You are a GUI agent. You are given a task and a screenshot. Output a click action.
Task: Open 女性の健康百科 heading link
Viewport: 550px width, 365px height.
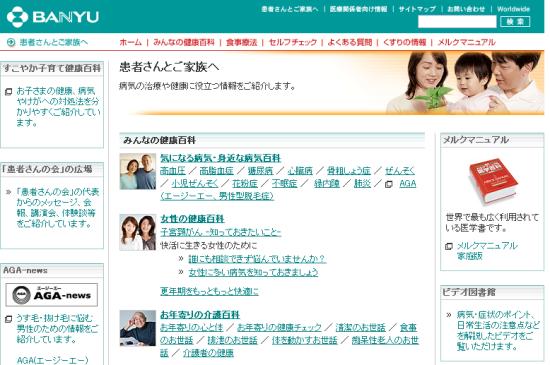click(x=192, y=219)
